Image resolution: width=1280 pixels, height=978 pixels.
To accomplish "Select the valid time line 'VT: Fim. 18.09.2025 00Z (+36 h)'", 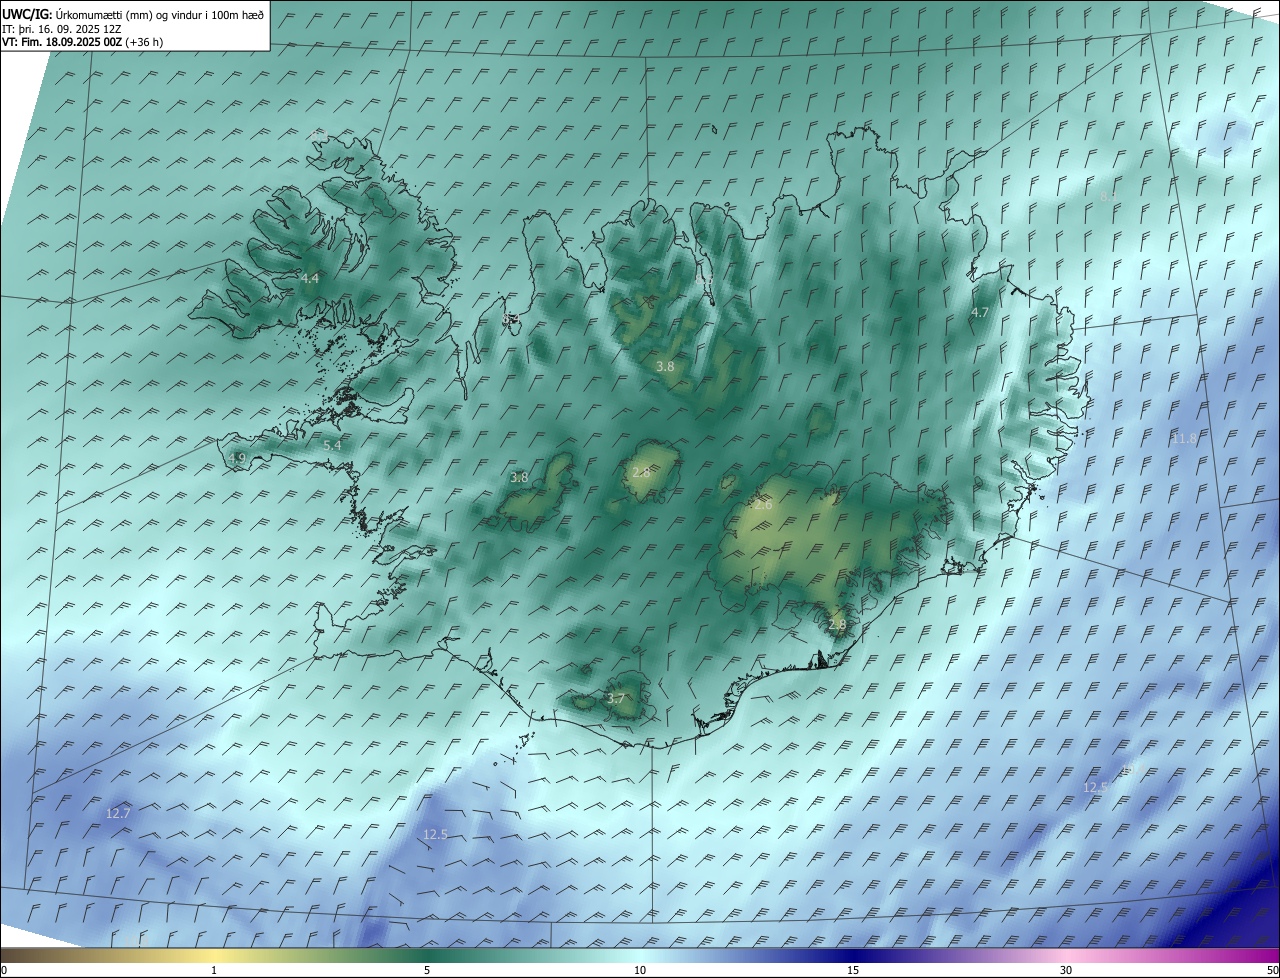I will point(83,42).
